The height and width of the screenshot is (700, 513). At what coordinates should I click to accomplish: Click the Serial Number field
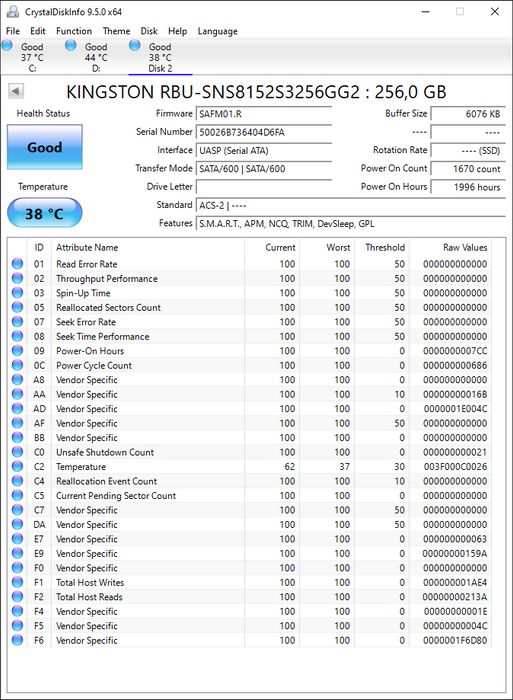click(x=264, y=132)
